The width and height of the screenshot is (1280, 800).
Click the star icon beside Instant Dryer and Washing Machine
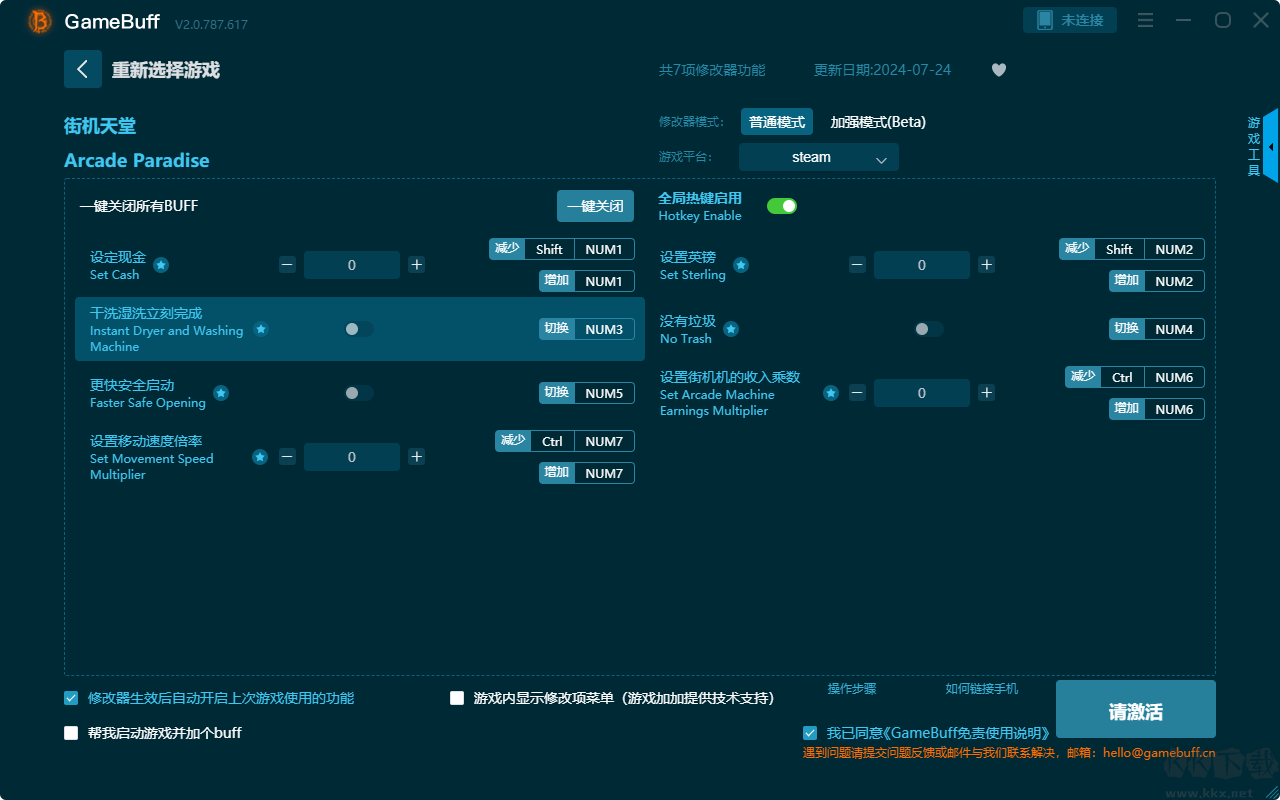click(x=261, y=329)
